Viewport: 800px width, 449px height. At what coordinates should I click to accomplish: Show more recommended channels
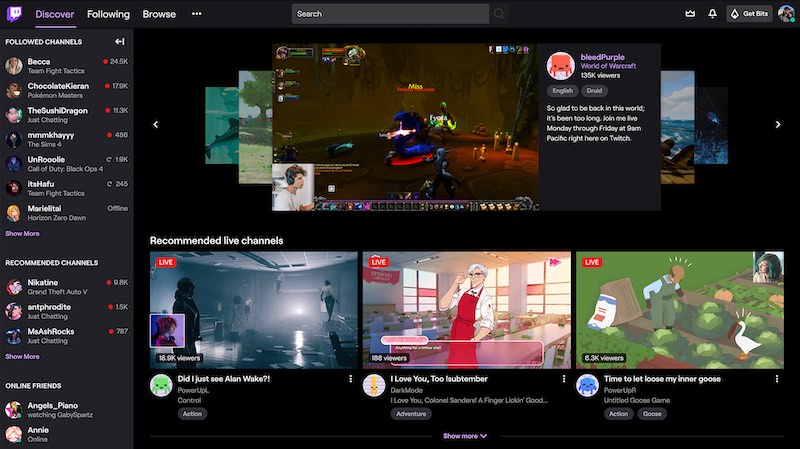[x=22, y=357]
